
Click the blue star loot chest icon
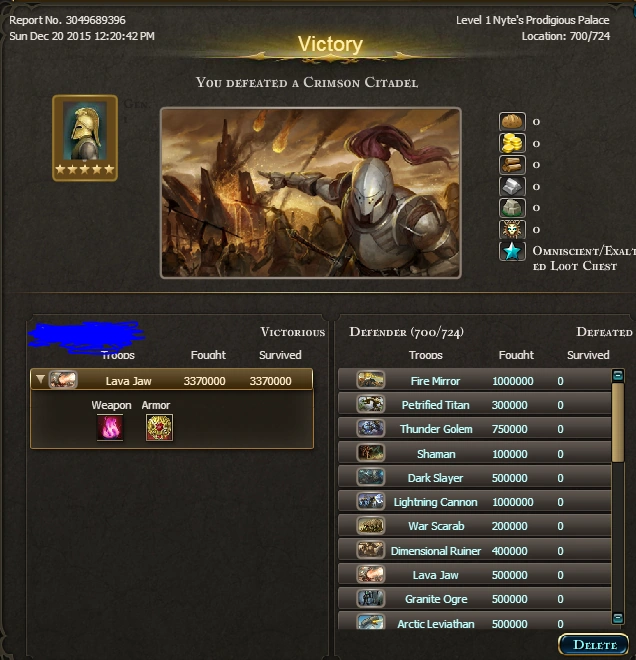coord(512,251)
